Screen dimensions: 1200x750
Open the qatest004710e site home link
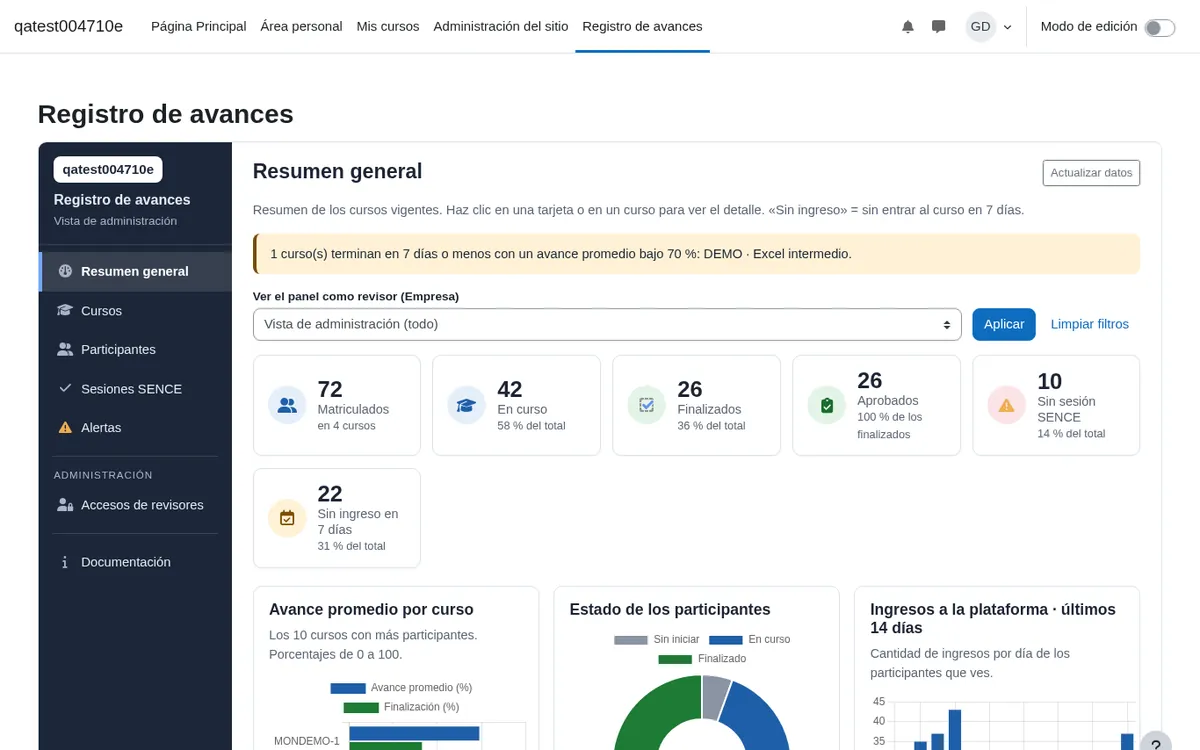click(x=68, y=27)
